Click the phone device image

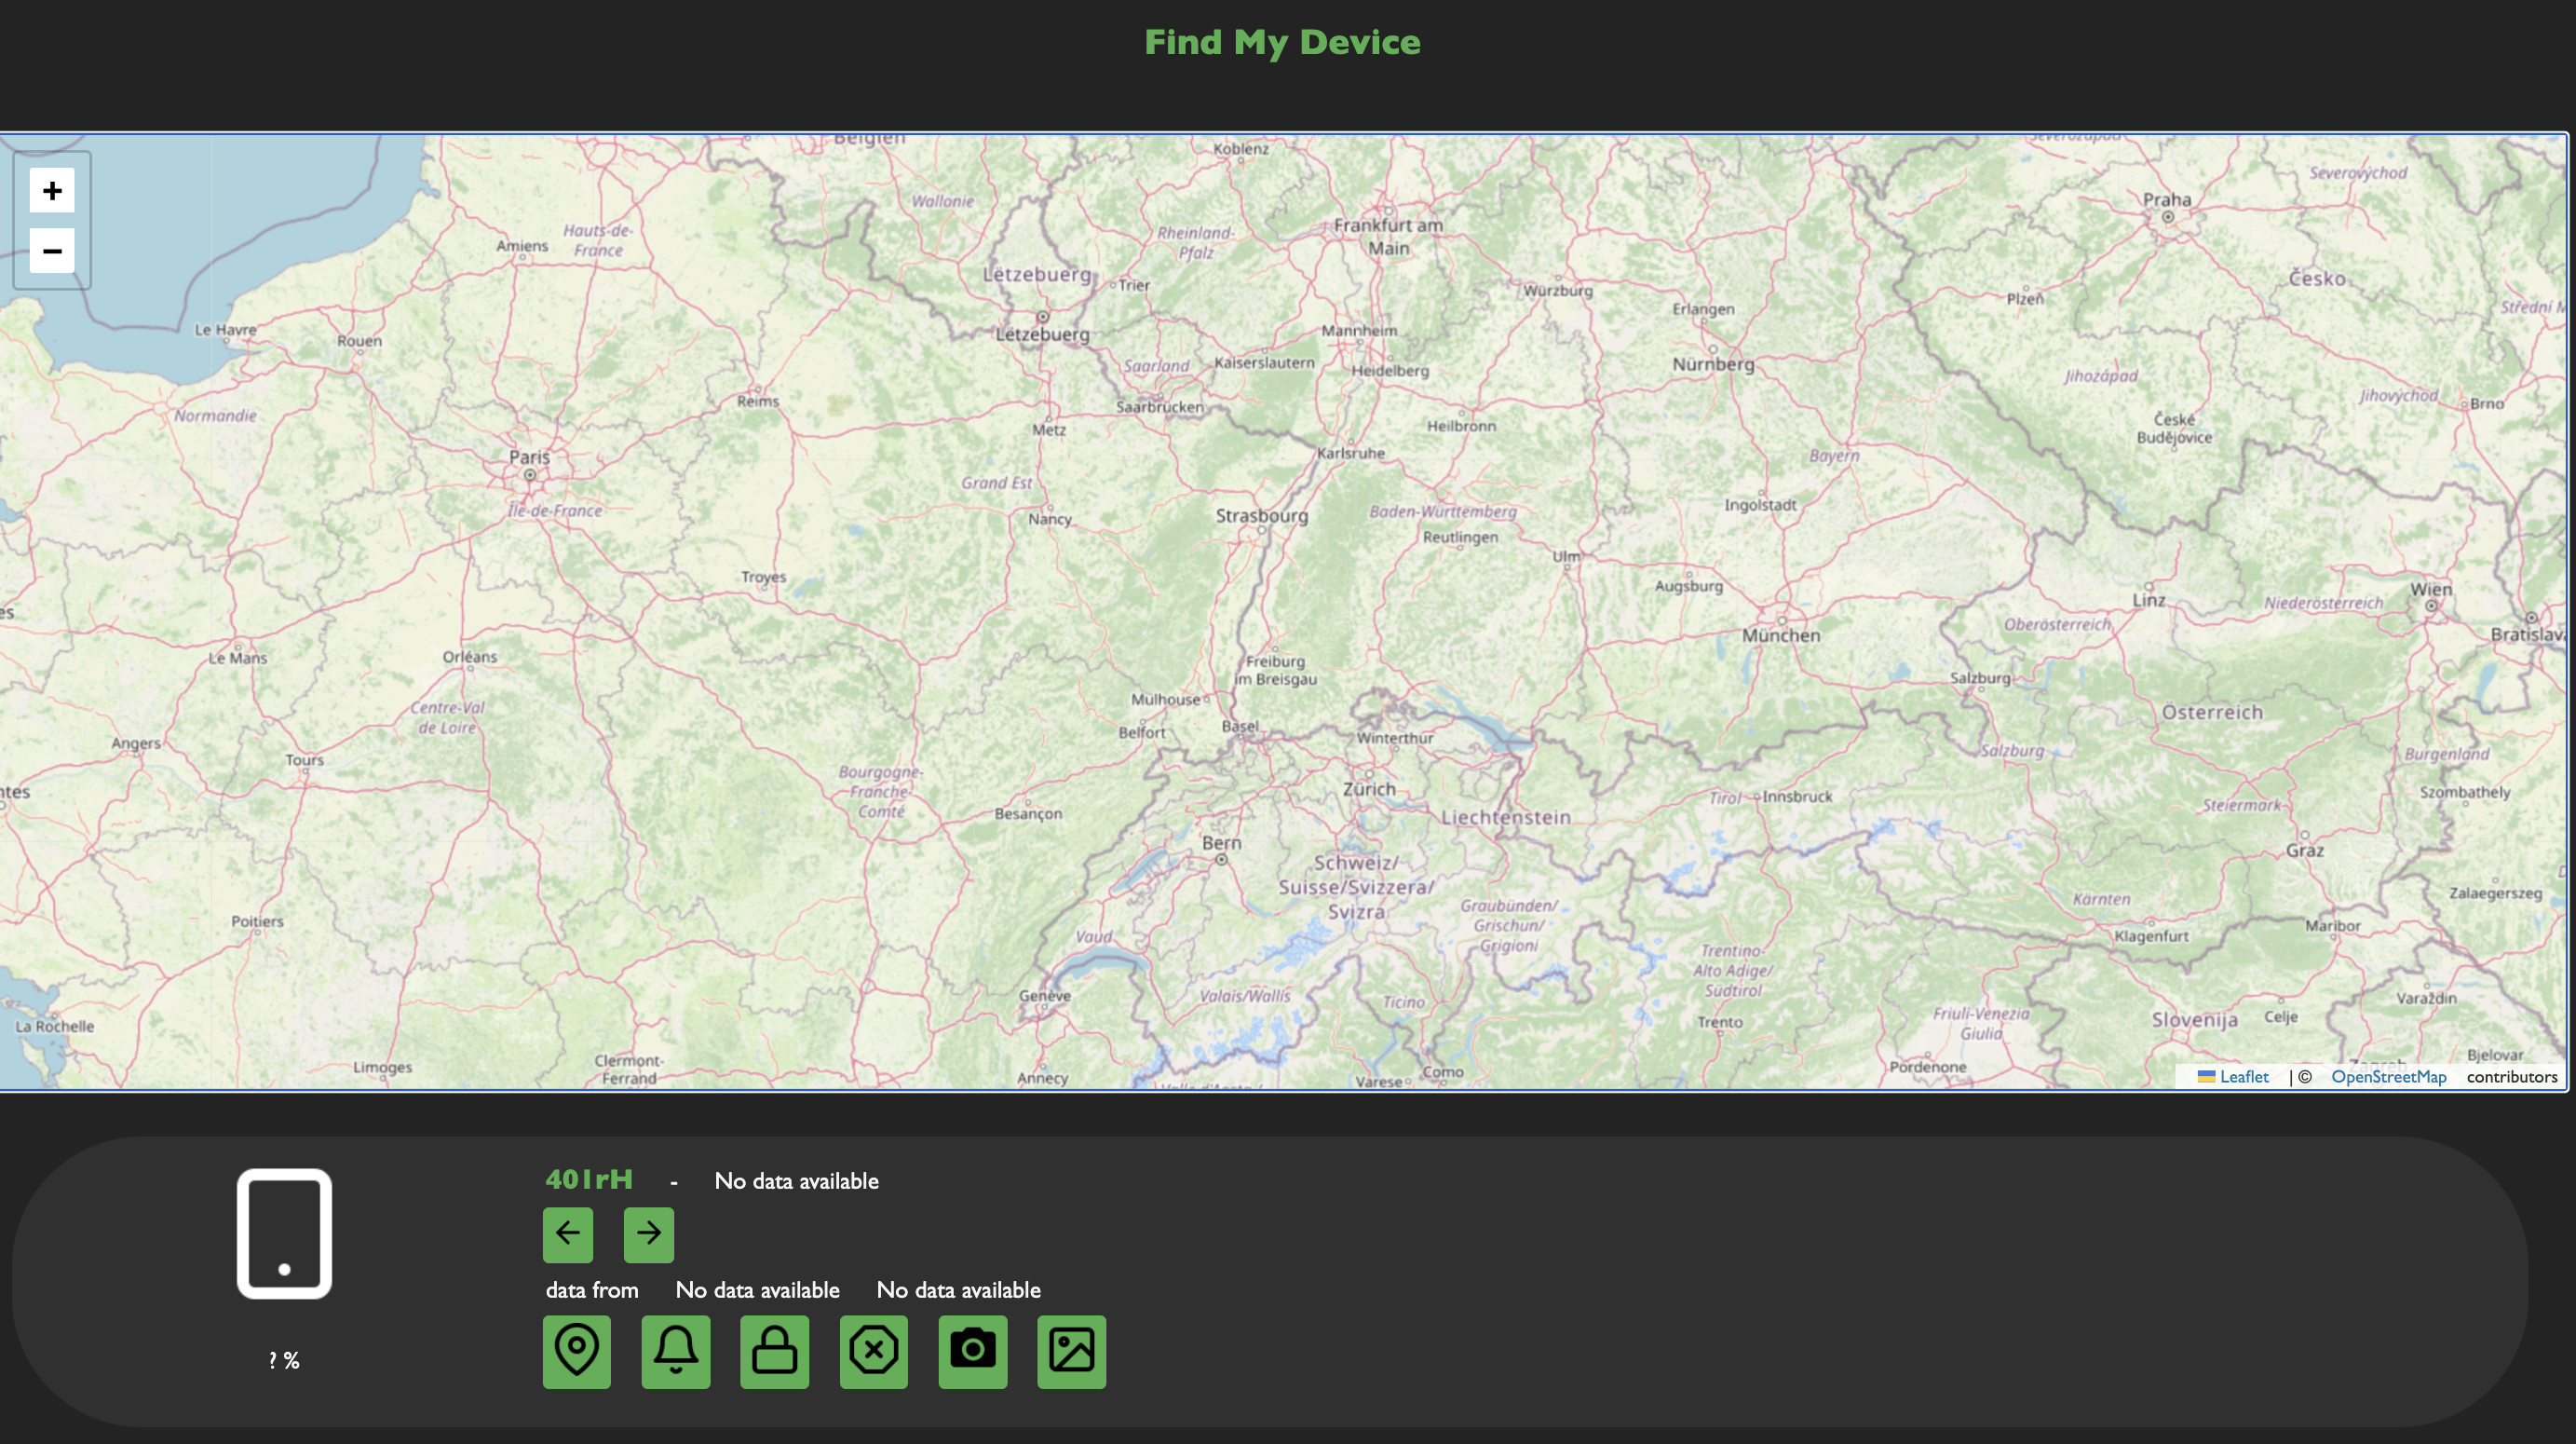tap(284, 1233)
